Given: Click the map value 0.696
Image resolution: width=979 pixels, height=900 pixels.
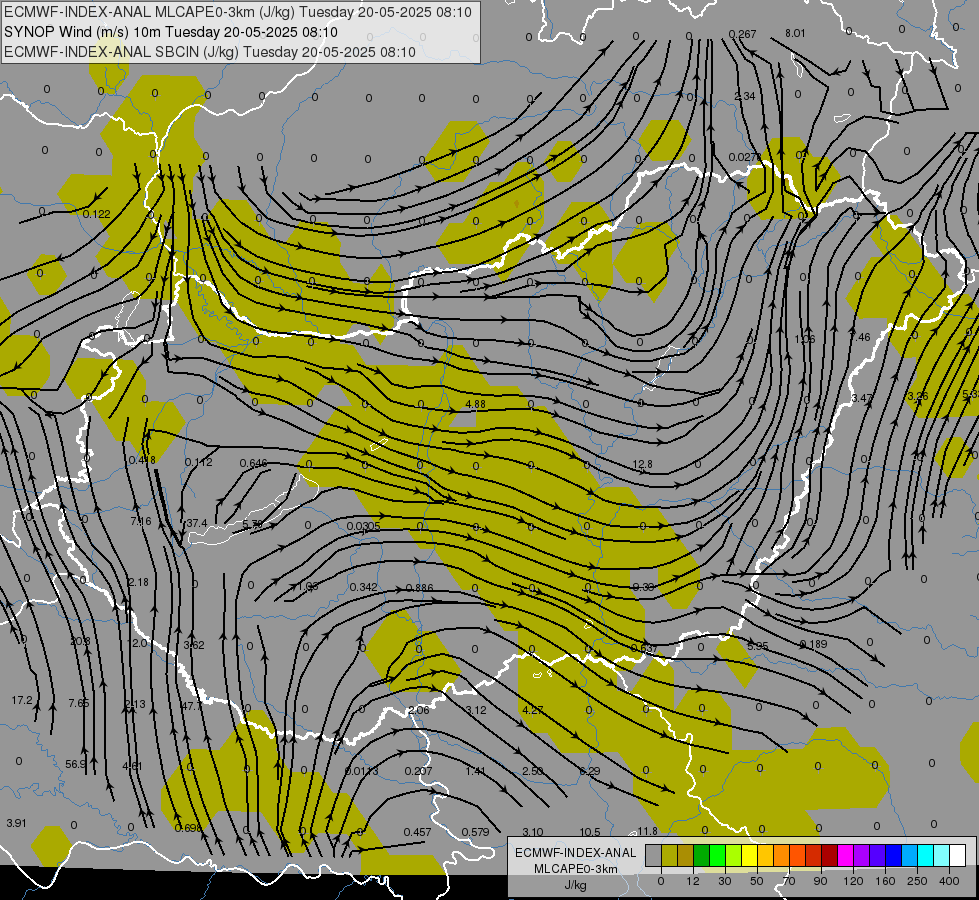Looking at the screenshot, I should [x=188, y=828].
